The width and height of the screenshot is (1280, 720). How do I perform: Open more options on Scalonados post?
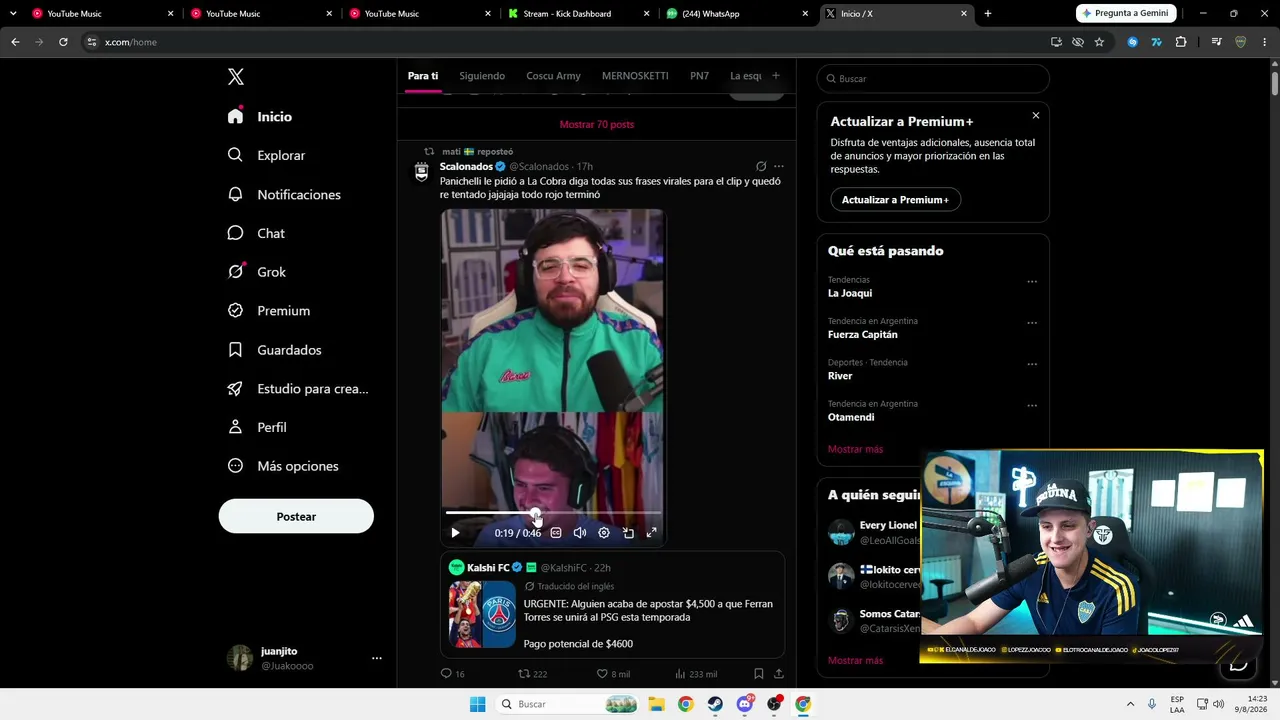pos(779,167)
